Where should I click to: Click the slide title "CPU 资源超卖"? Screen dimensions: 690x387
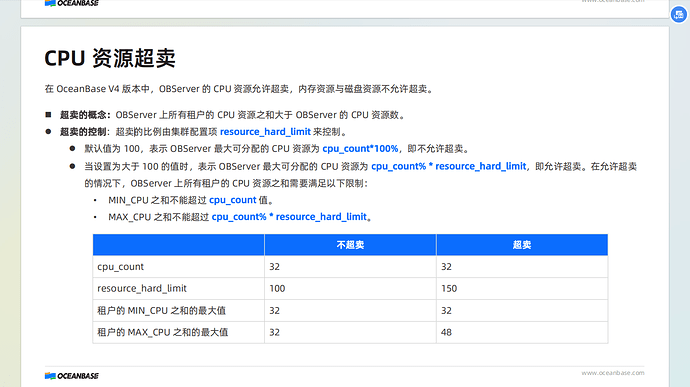pyautogui.click(x=110, y=58)
